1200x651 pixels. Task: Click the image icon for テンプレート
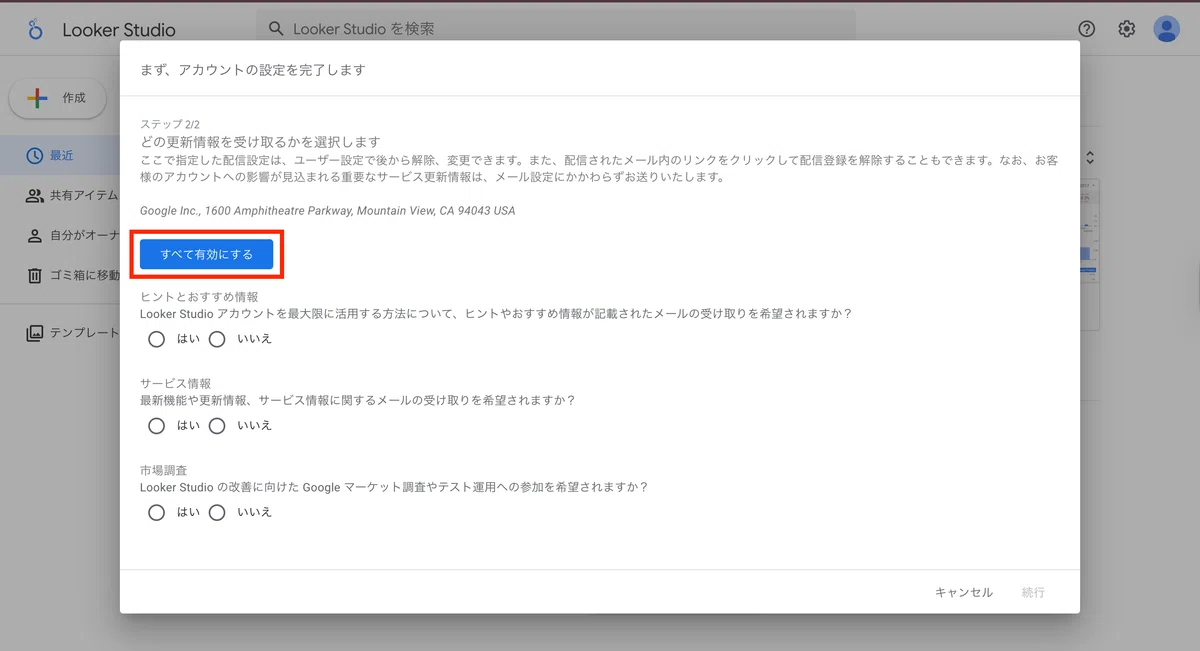pyautogui.click(x=35, y=333)
